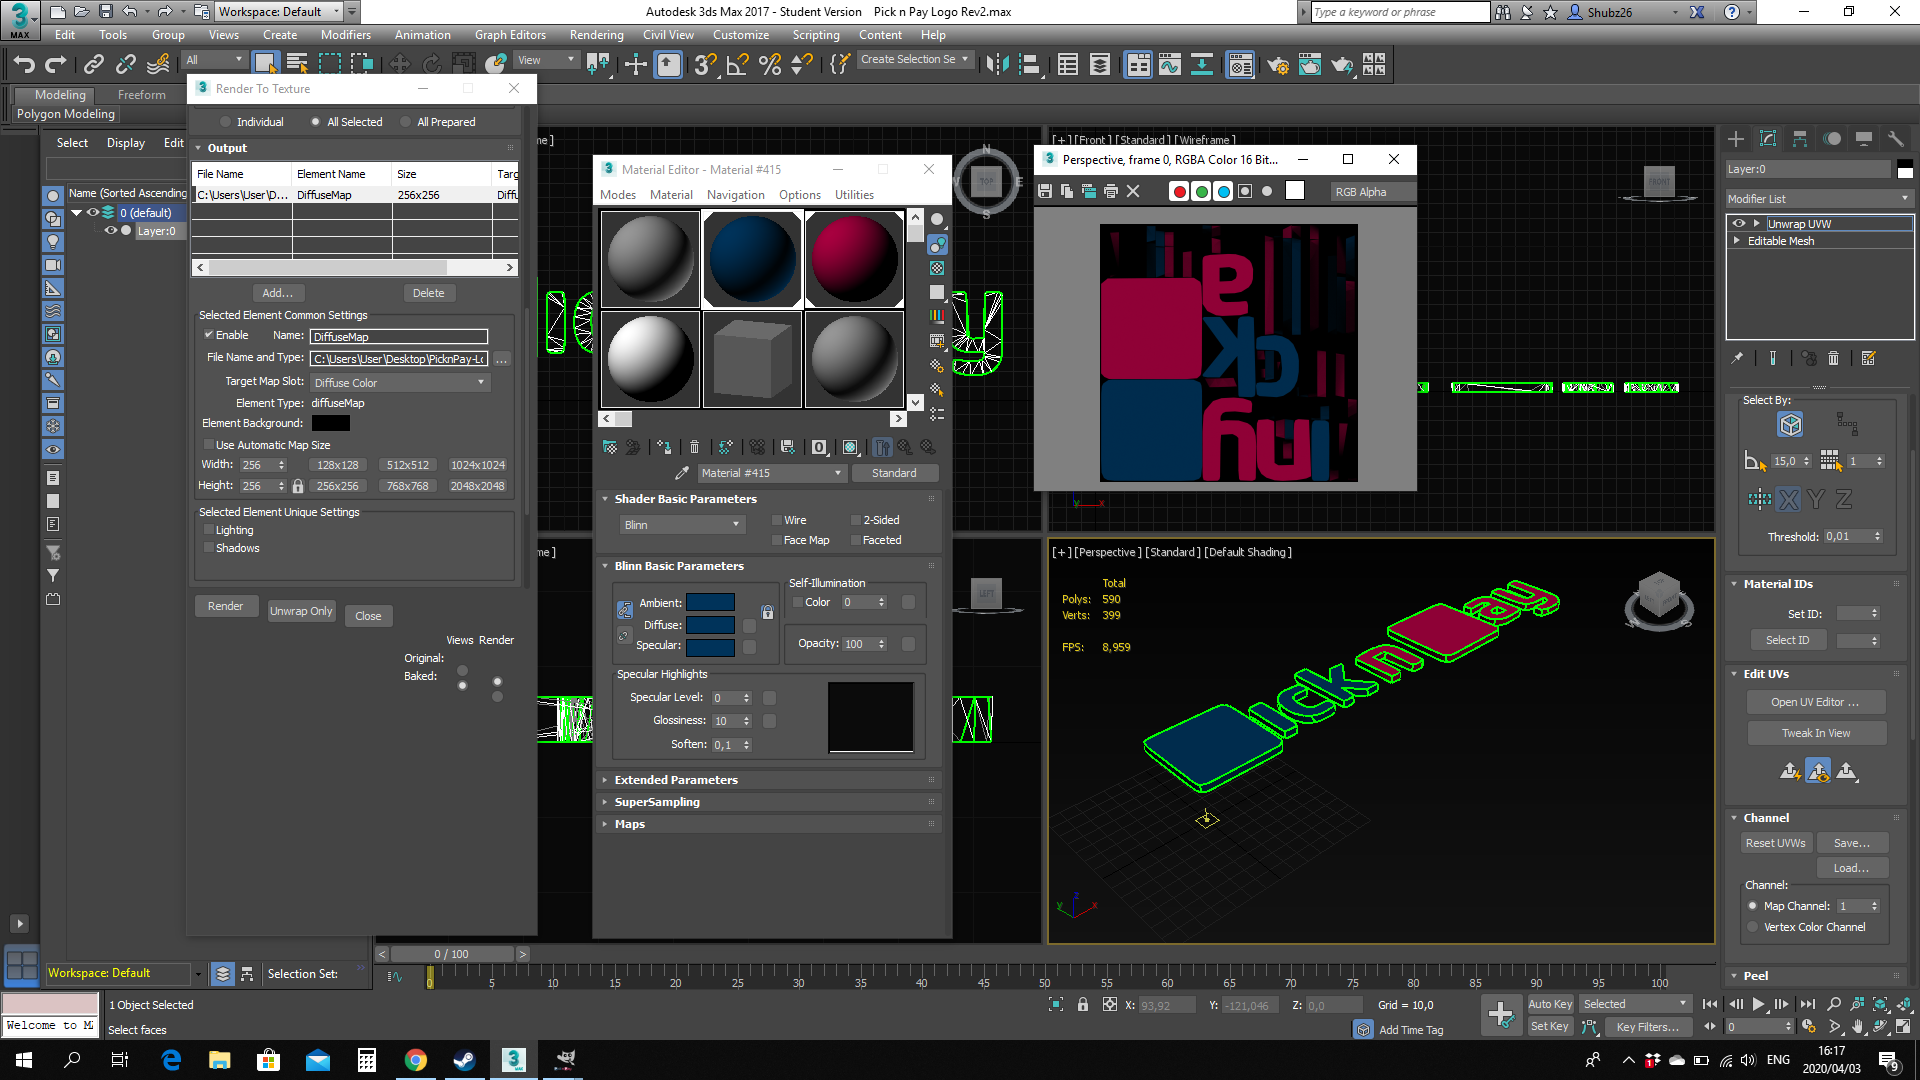
Task: Open the Modifier List dropdown
Action: (1818, 199)
